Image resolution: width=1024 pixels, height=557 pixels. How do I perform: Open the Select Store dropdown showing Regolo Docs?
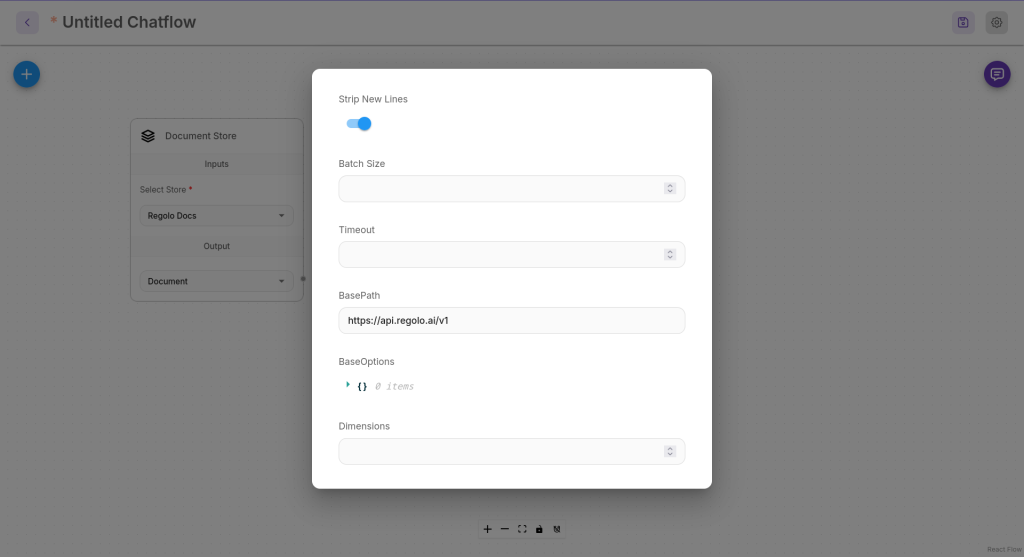coord(216,215)
